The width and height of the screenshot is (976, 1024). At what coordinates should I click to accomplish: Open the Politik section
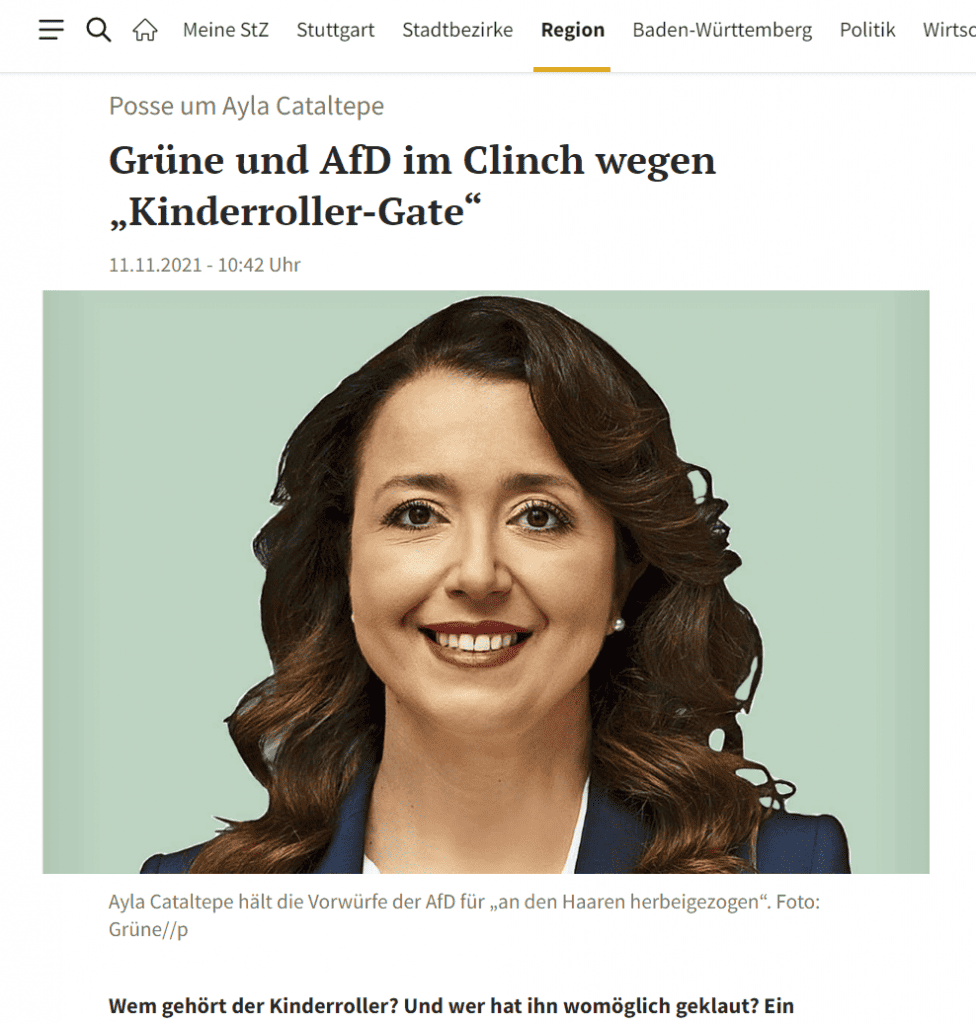pos(867,30)
